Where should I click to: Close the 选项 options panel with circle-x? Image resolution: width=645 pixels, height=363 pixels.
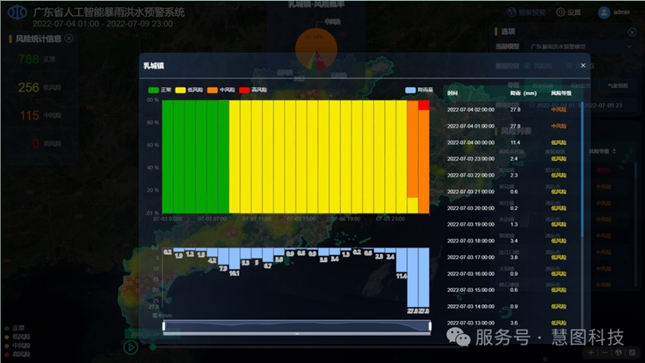tap(632, 32)
